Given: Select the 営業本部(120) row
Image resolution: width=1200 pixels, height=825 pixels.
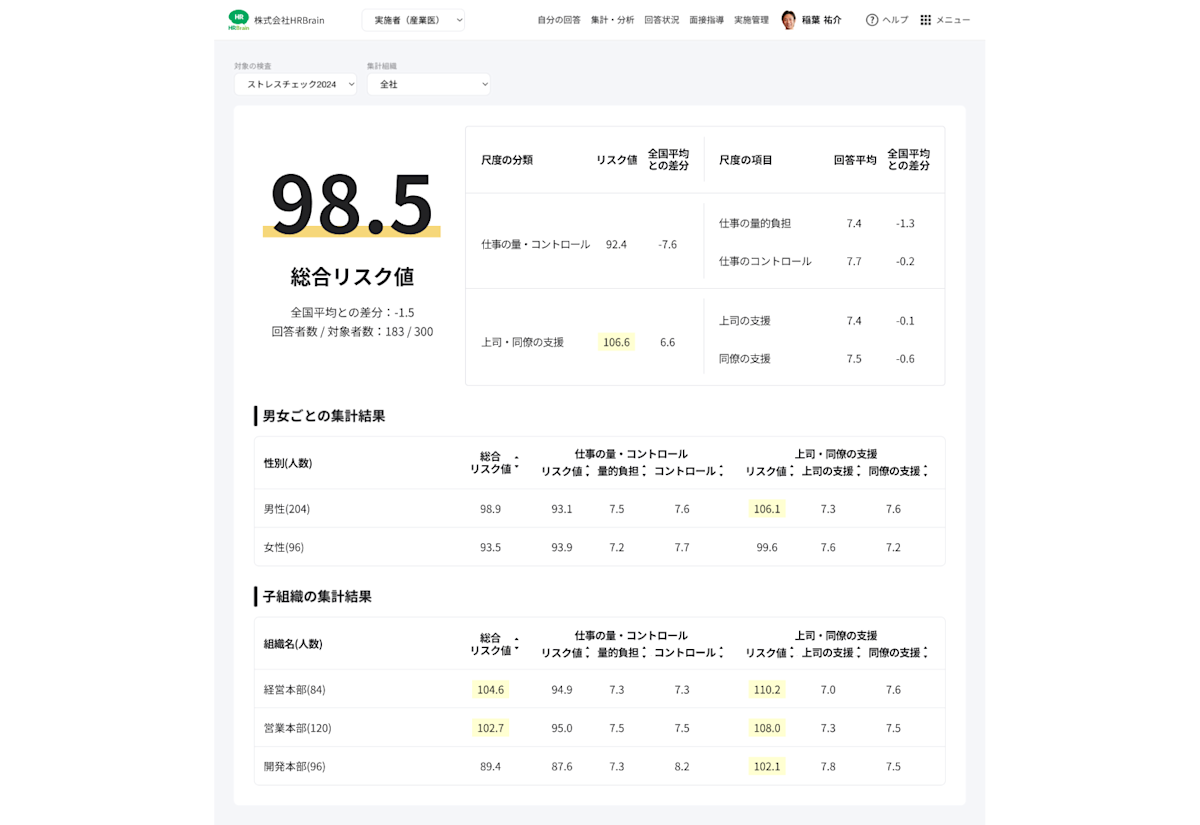Looking at the screenshot, I should point(600,728).
